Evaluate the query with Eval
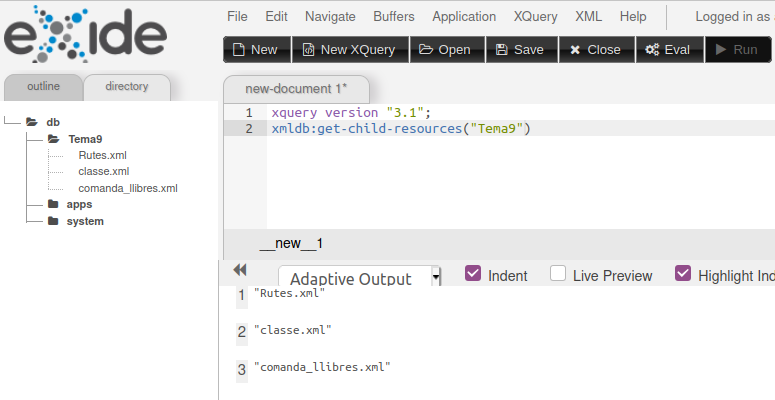775x400 pixels. click(667, 50)
